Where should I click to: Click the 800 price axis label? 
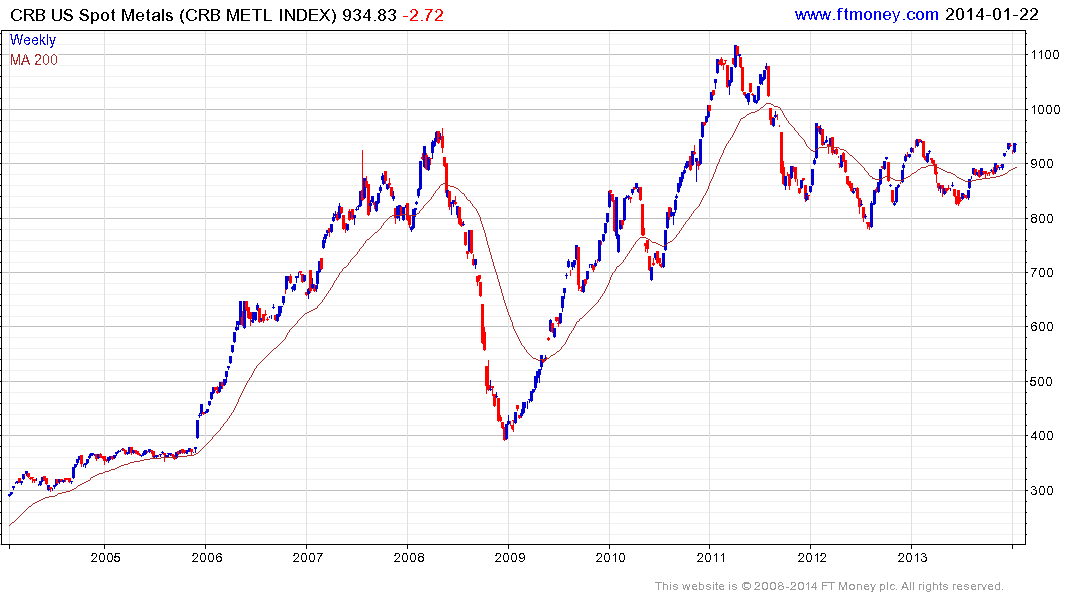click(x=1042, y=219)
